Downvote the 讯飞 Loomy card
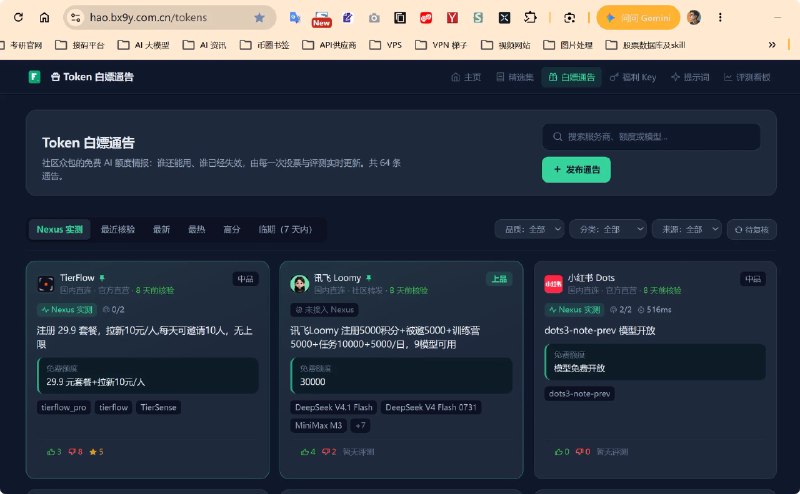 point(329,452)
